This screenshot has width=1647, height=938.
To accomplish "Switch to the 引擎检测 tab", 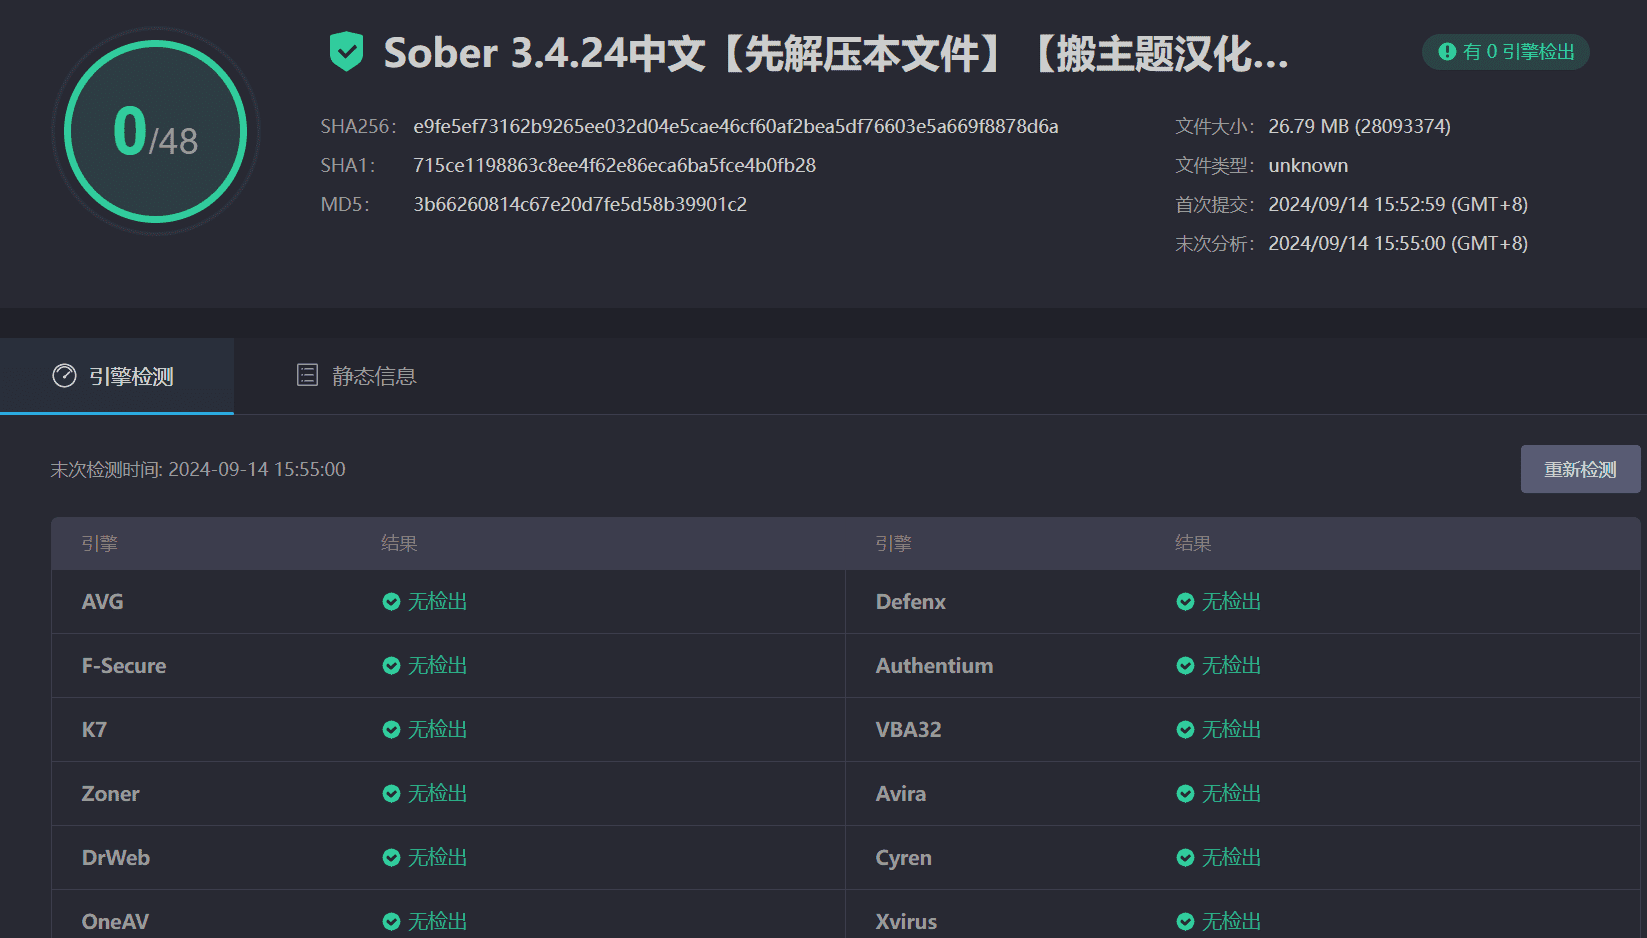I will pyautogui.click(x=117, y=376).
